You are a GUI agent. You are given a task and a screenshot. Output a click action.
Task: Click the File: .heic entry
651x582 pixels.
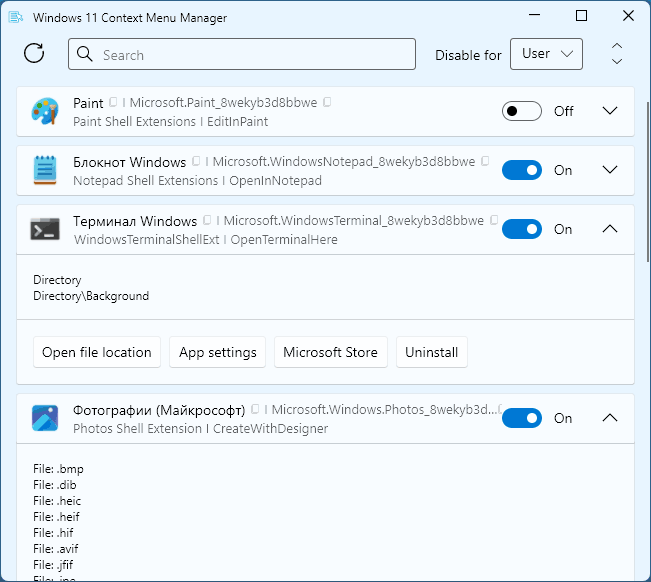click(57, 501)
